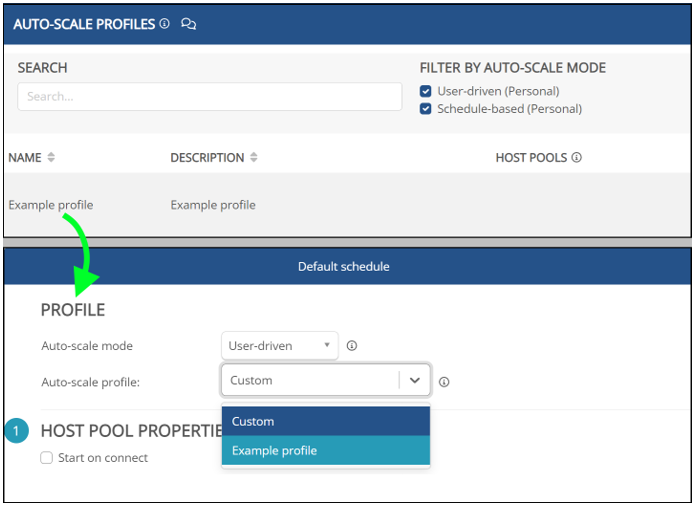This screenshot has width=699, height=508.
Task: Click the Auto-scale profile Custom combo box
Action: click(x=310, y=381)
